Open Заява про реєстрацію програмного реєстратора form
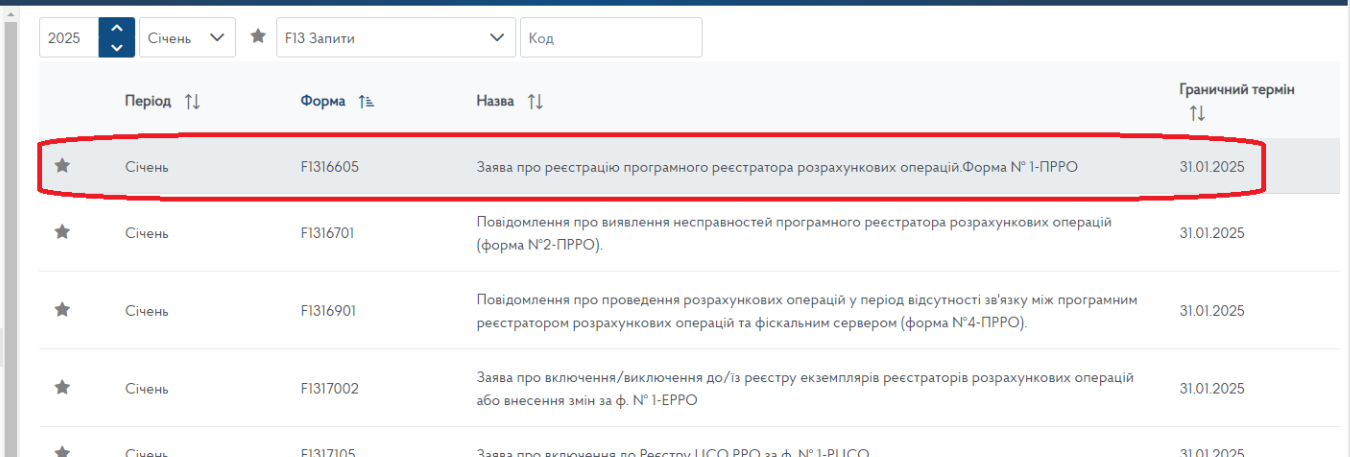Image resolution: width=1350 pixels, height=457 pixels. [x=782, y=167]
